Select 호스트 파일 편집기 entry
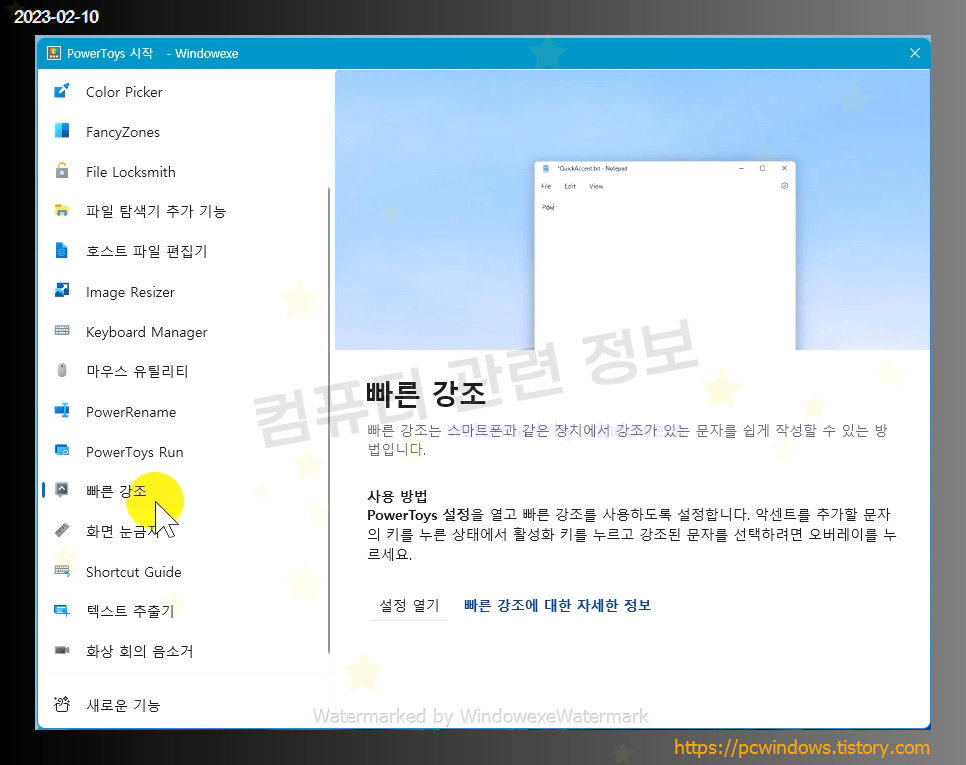Image resolution: width=966 pixels, height=765 pixels. pyautogui.click(x=184, y=251)
